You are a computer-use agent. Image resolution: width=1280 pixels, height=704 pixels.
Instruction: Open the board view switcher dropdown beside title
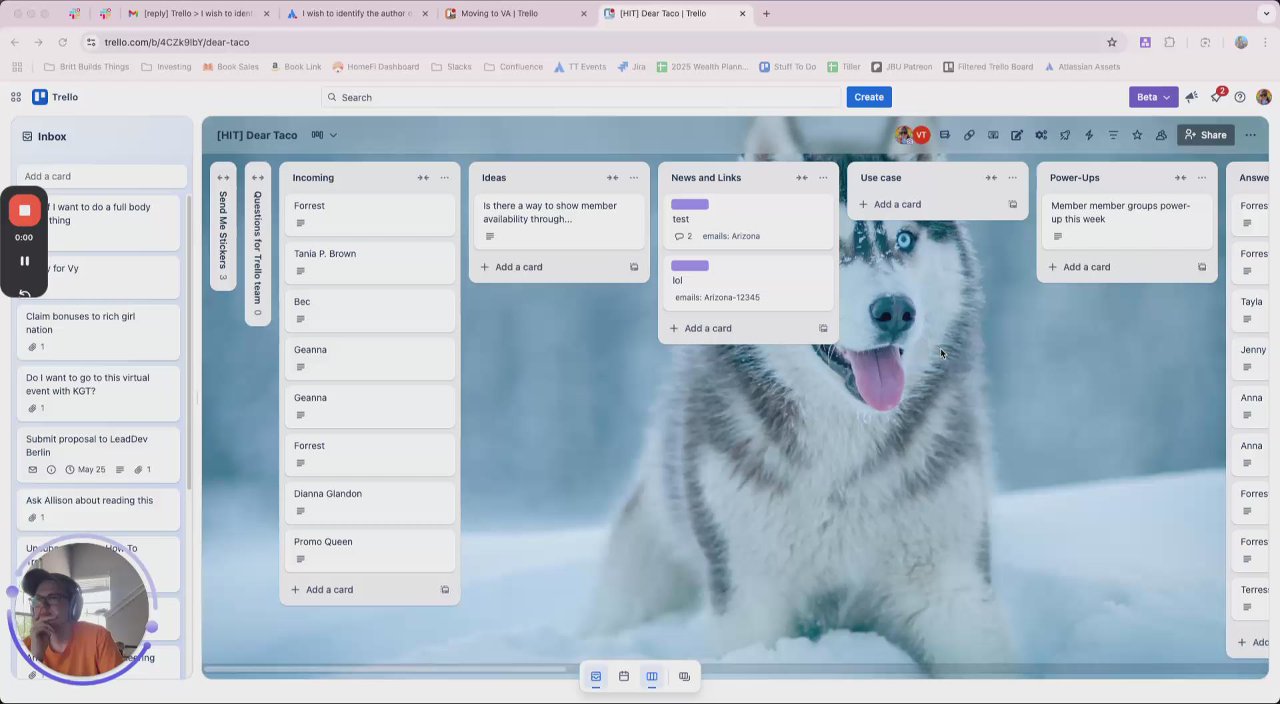324,135
